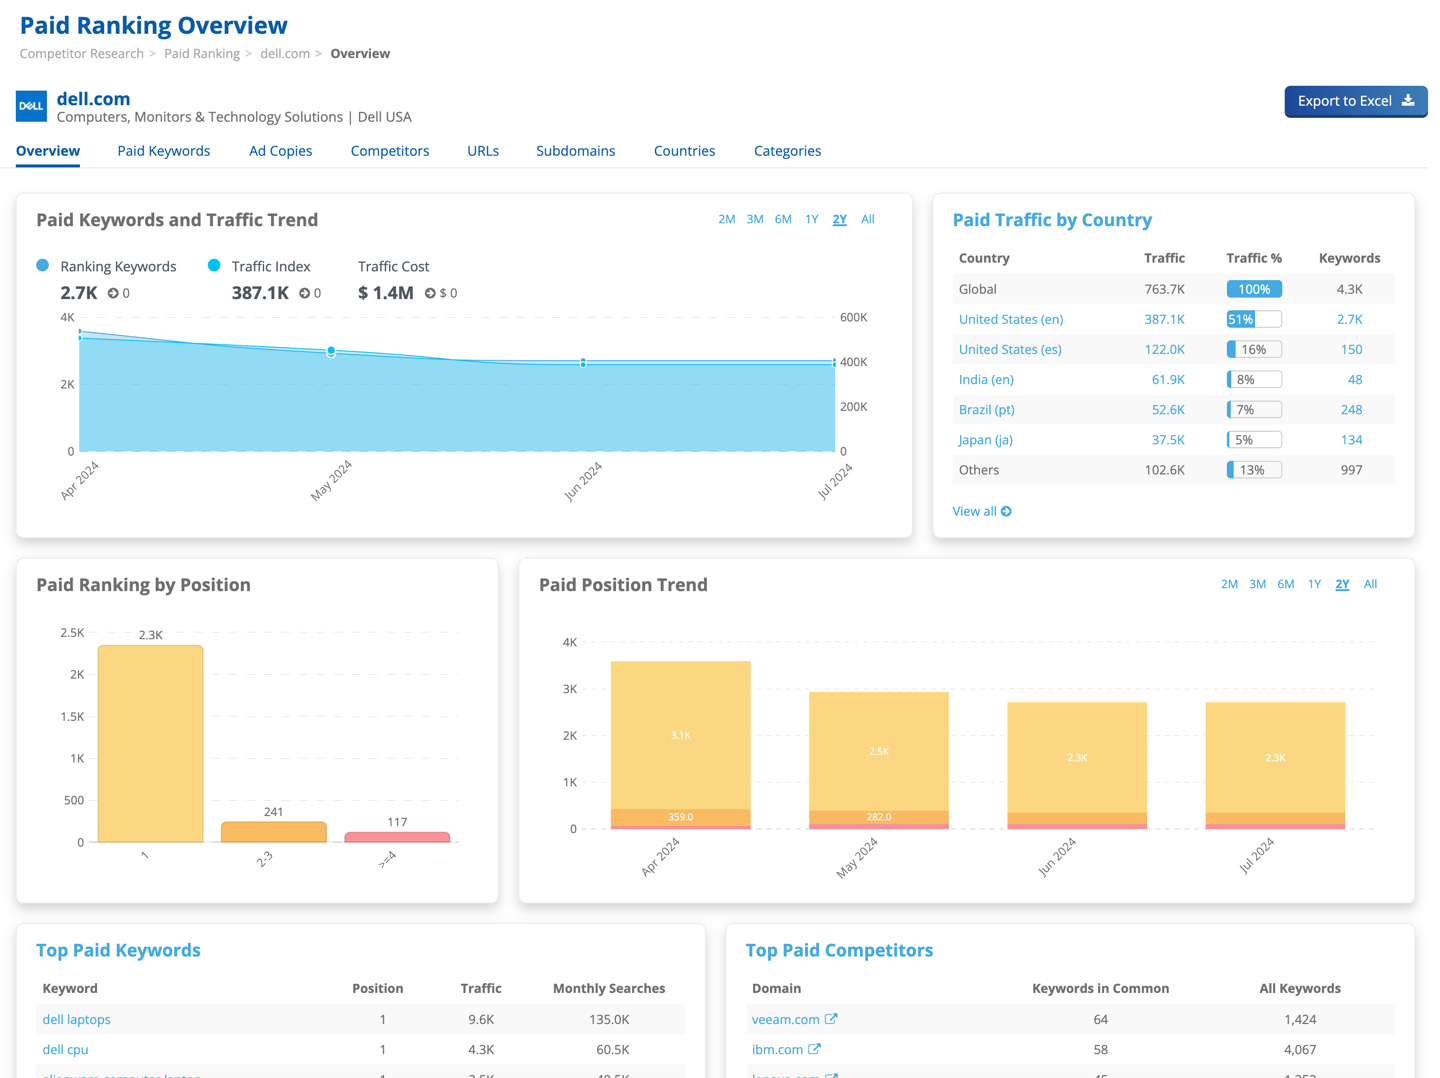This screenshot has width=1440, height=1078.
Task: Go to Competitor Research breadcrumb
Action: 82,54
